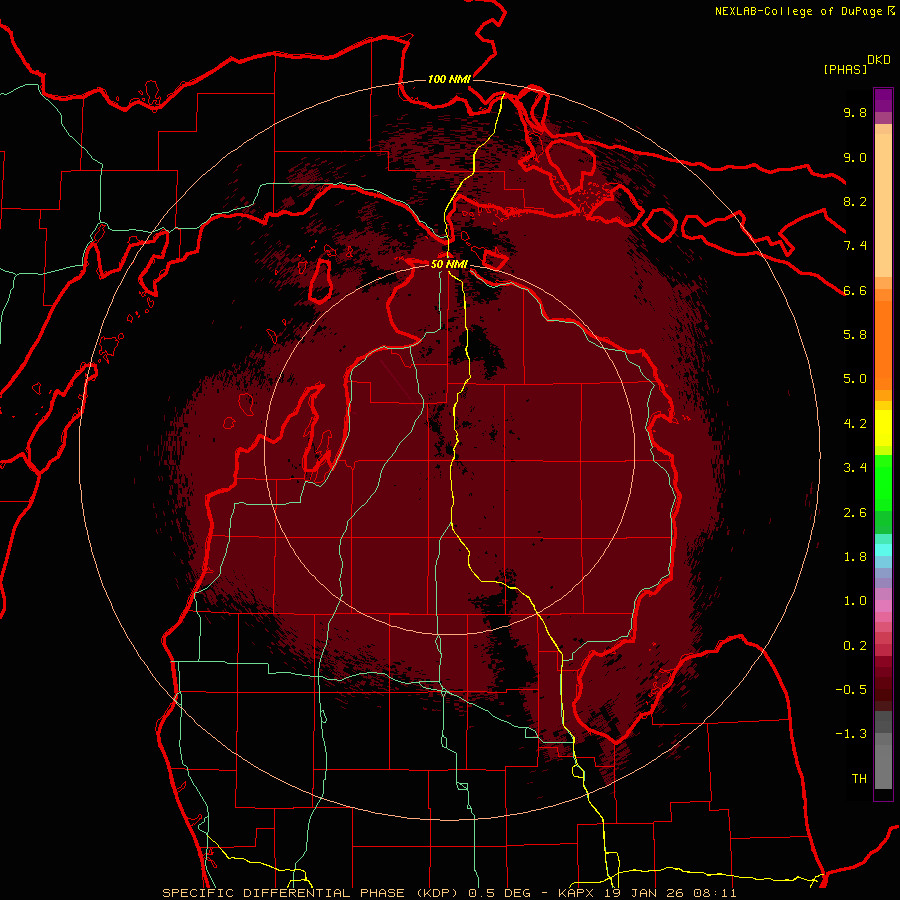900x900 pixels.
Task: Click the -1.3 value on color scale
Action: point(851,734)
